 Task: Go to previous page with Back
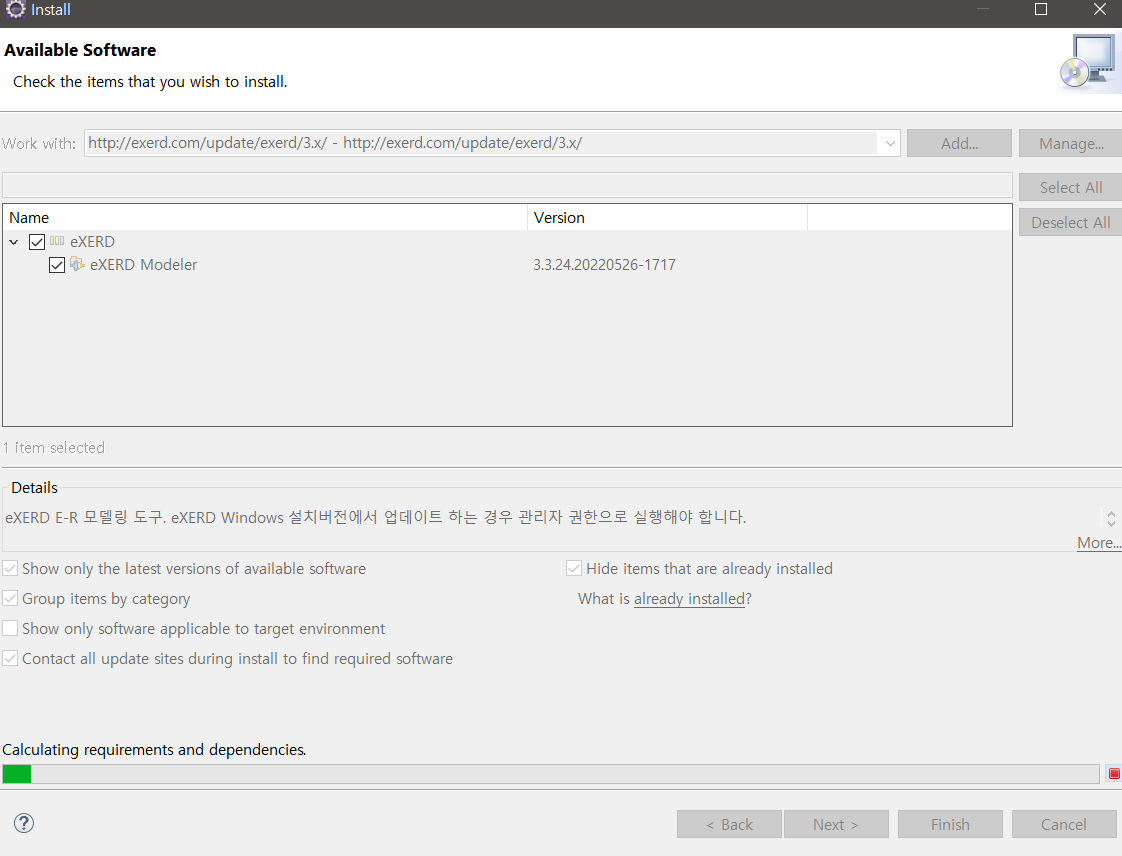tap(729, 825)
